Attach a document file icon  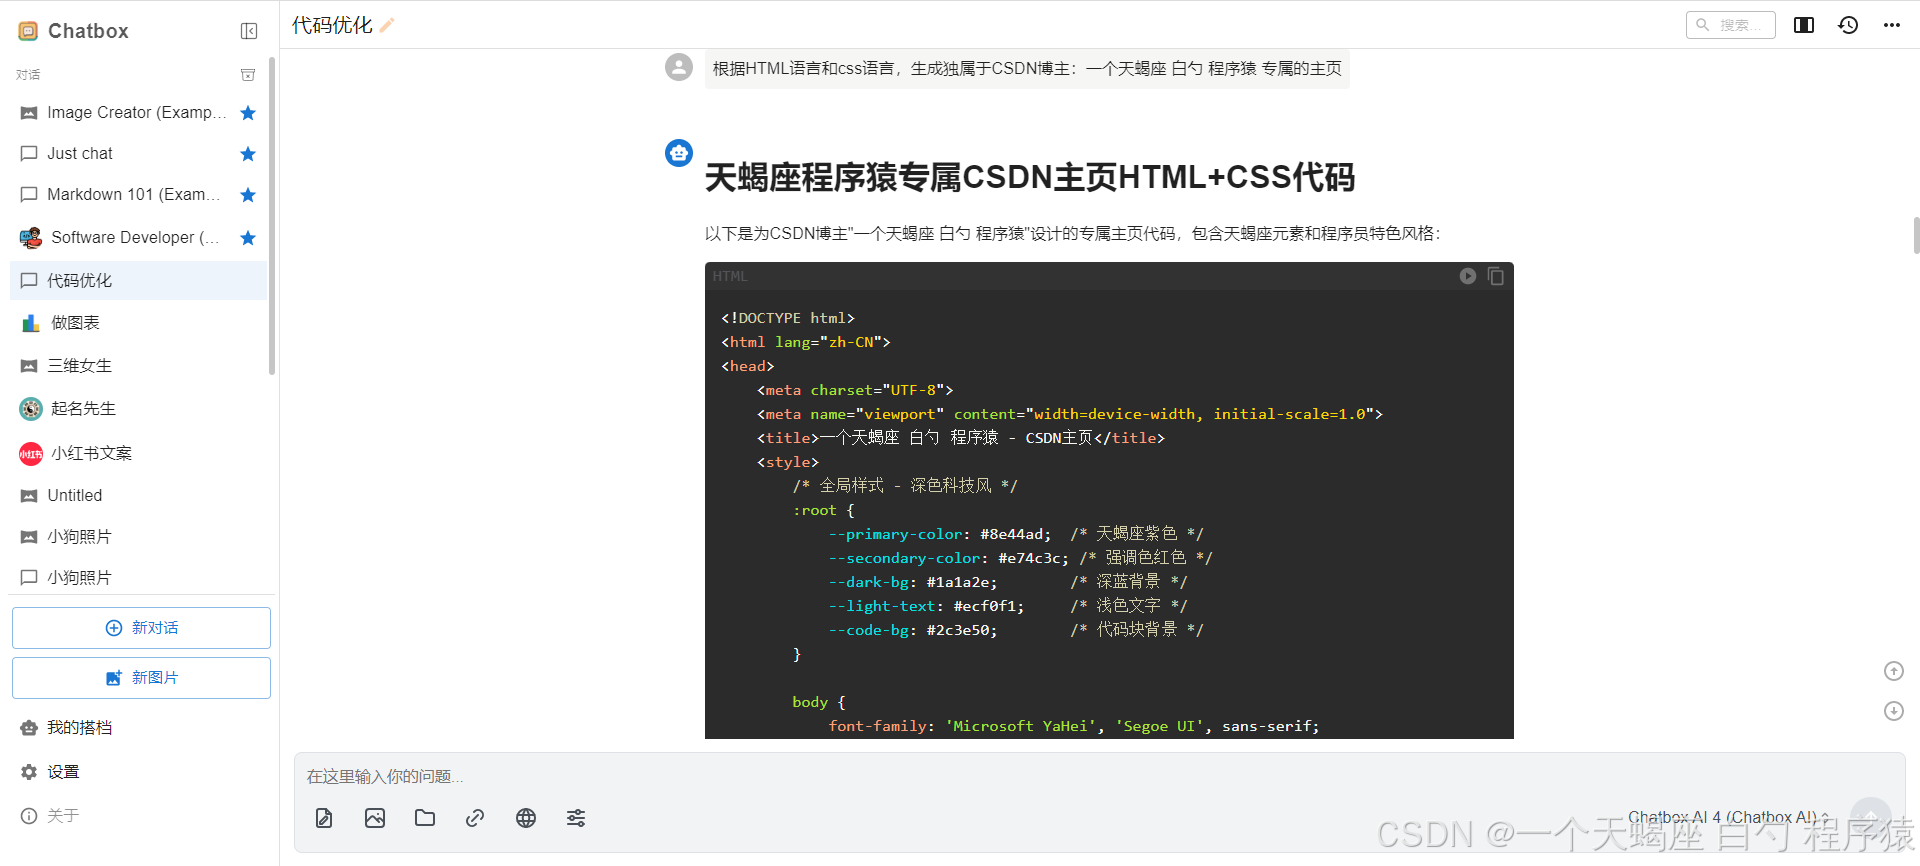pos(324,818)
